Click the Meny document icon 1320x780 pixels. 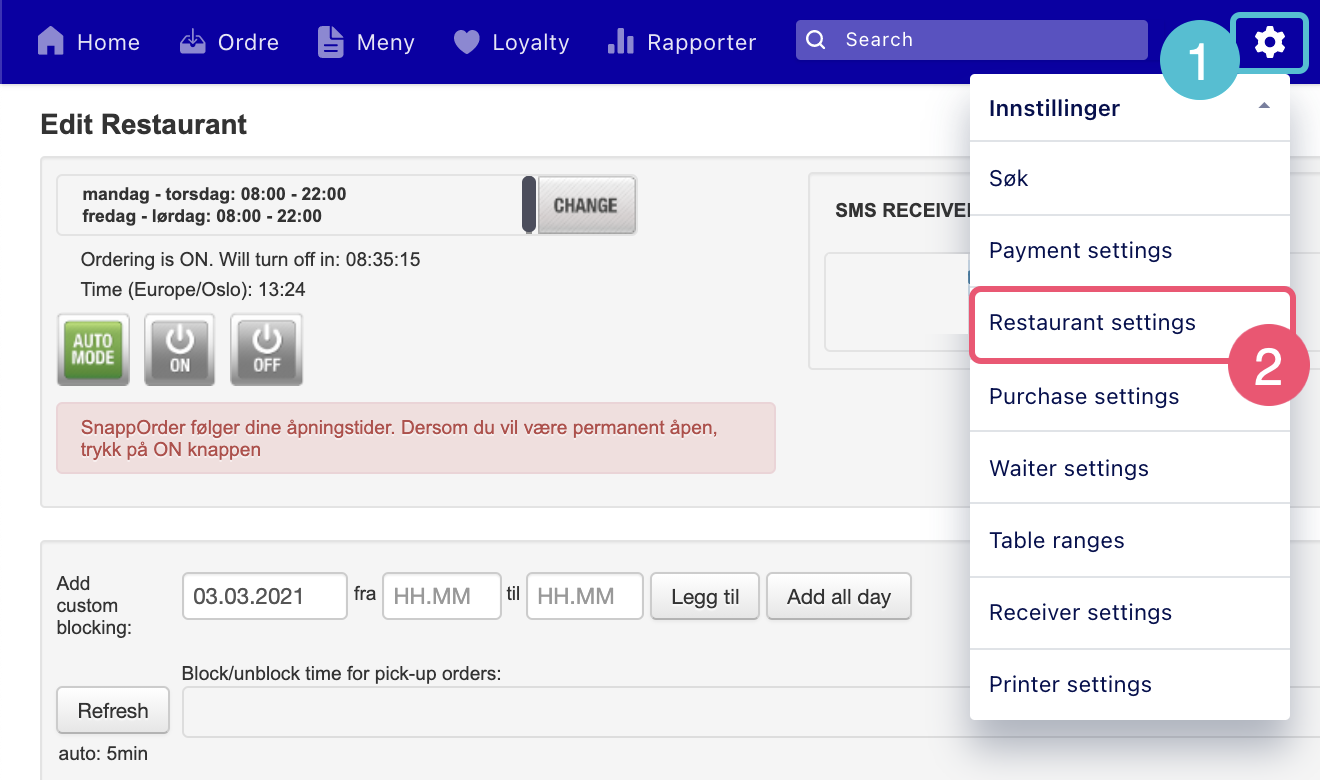pyautogui.click(x=330, y=42)
